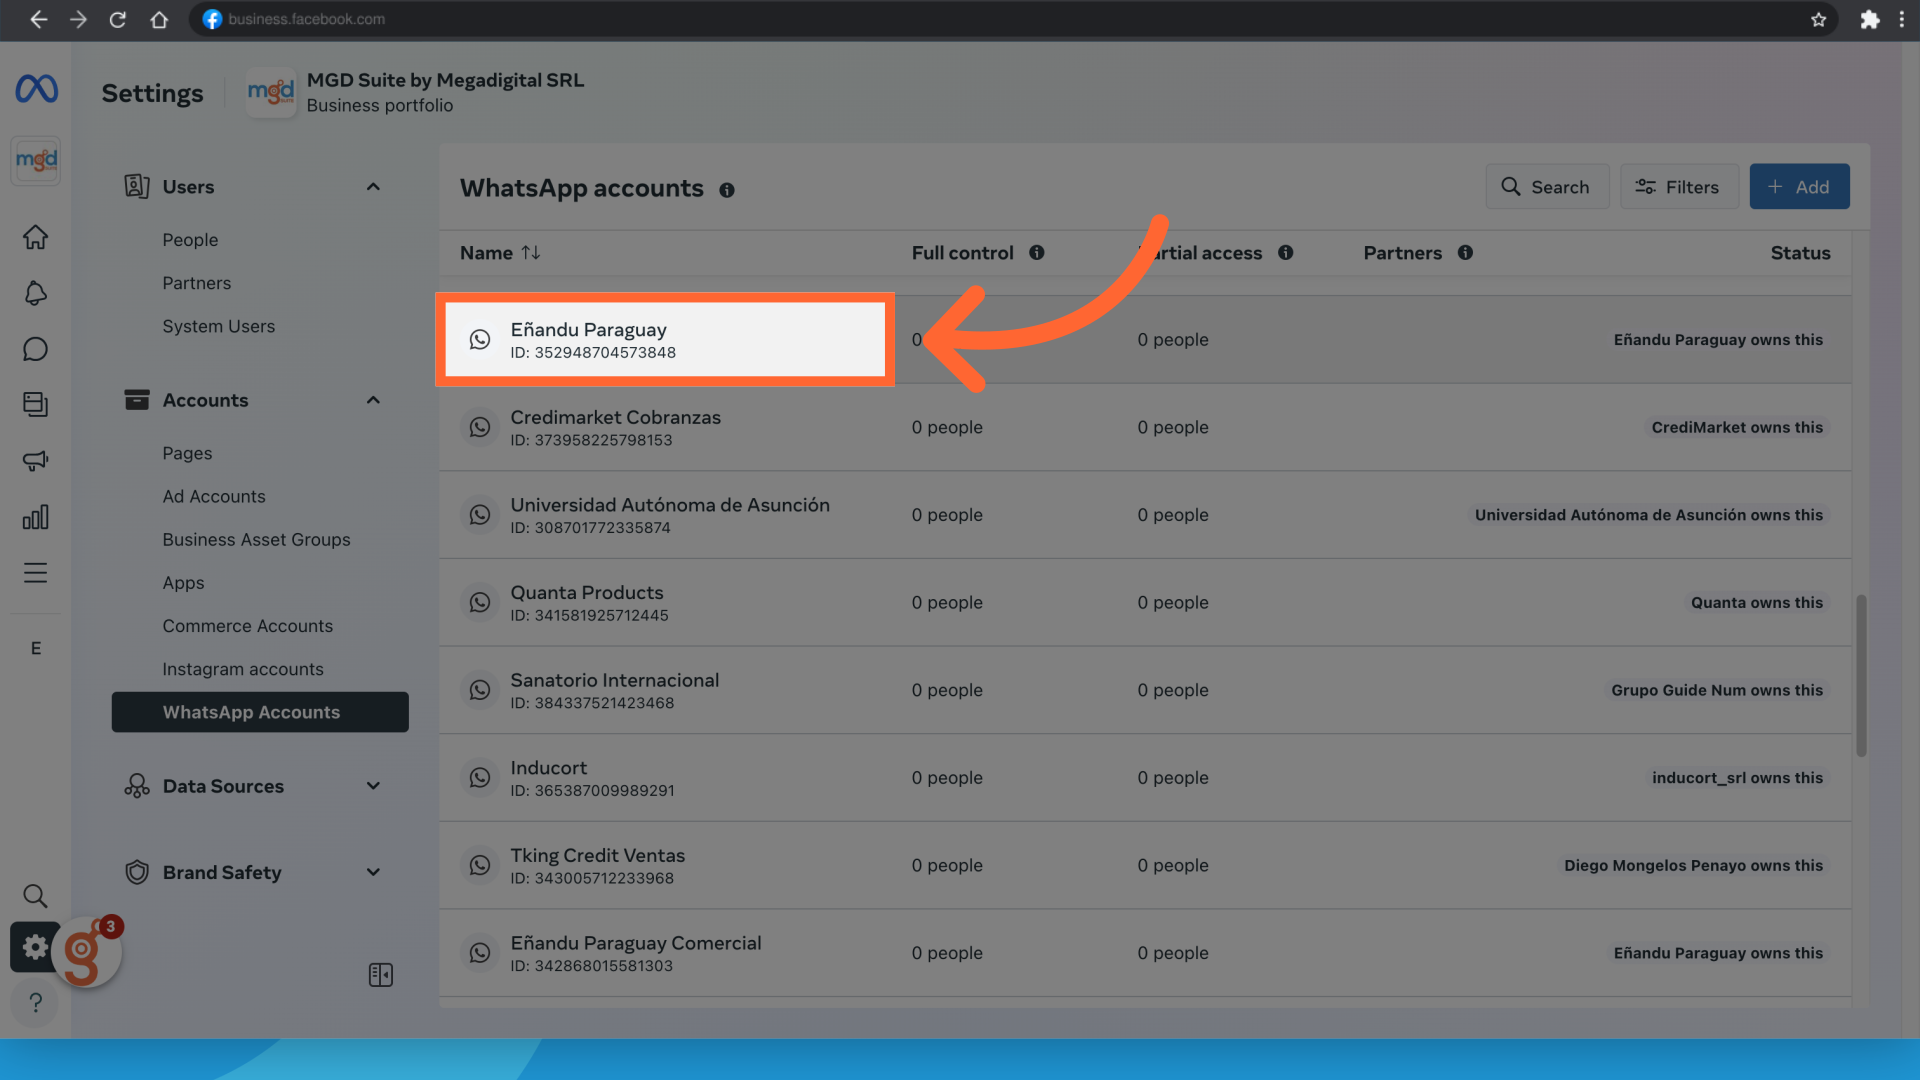Open the Home icon in sidebar
Screen dimensions: 1920x1080
[x=35, y=237]
